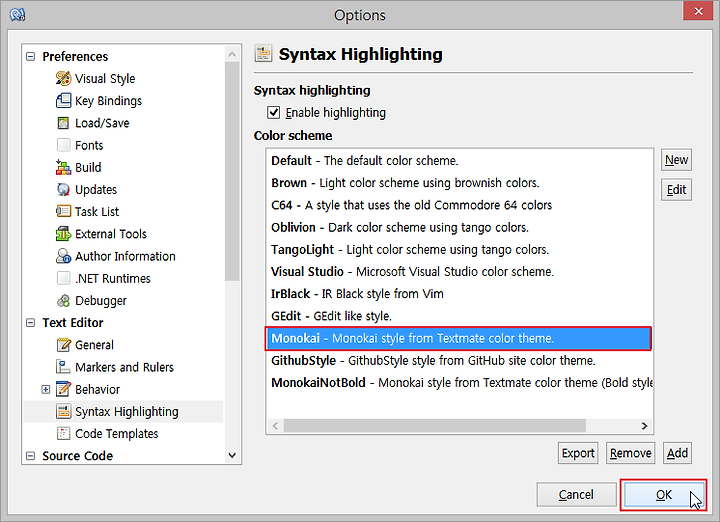The image size is (720, 522).
Task: Click the blank Fonts icon
Action: (63, 145)
